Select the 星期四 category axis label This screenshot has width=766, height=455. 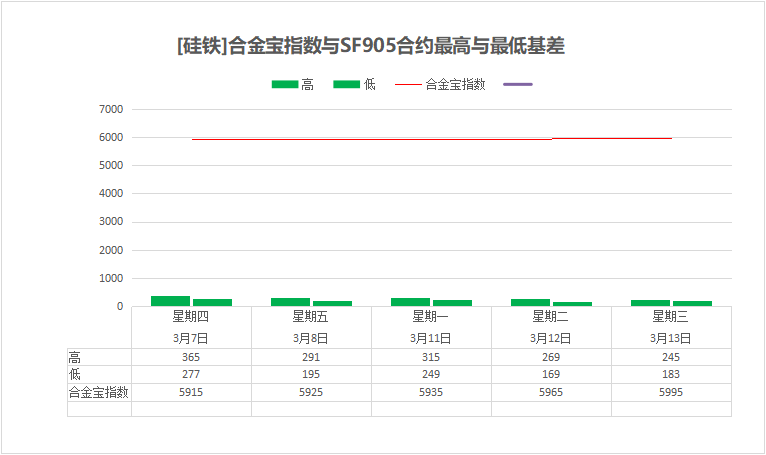[191, 317]
